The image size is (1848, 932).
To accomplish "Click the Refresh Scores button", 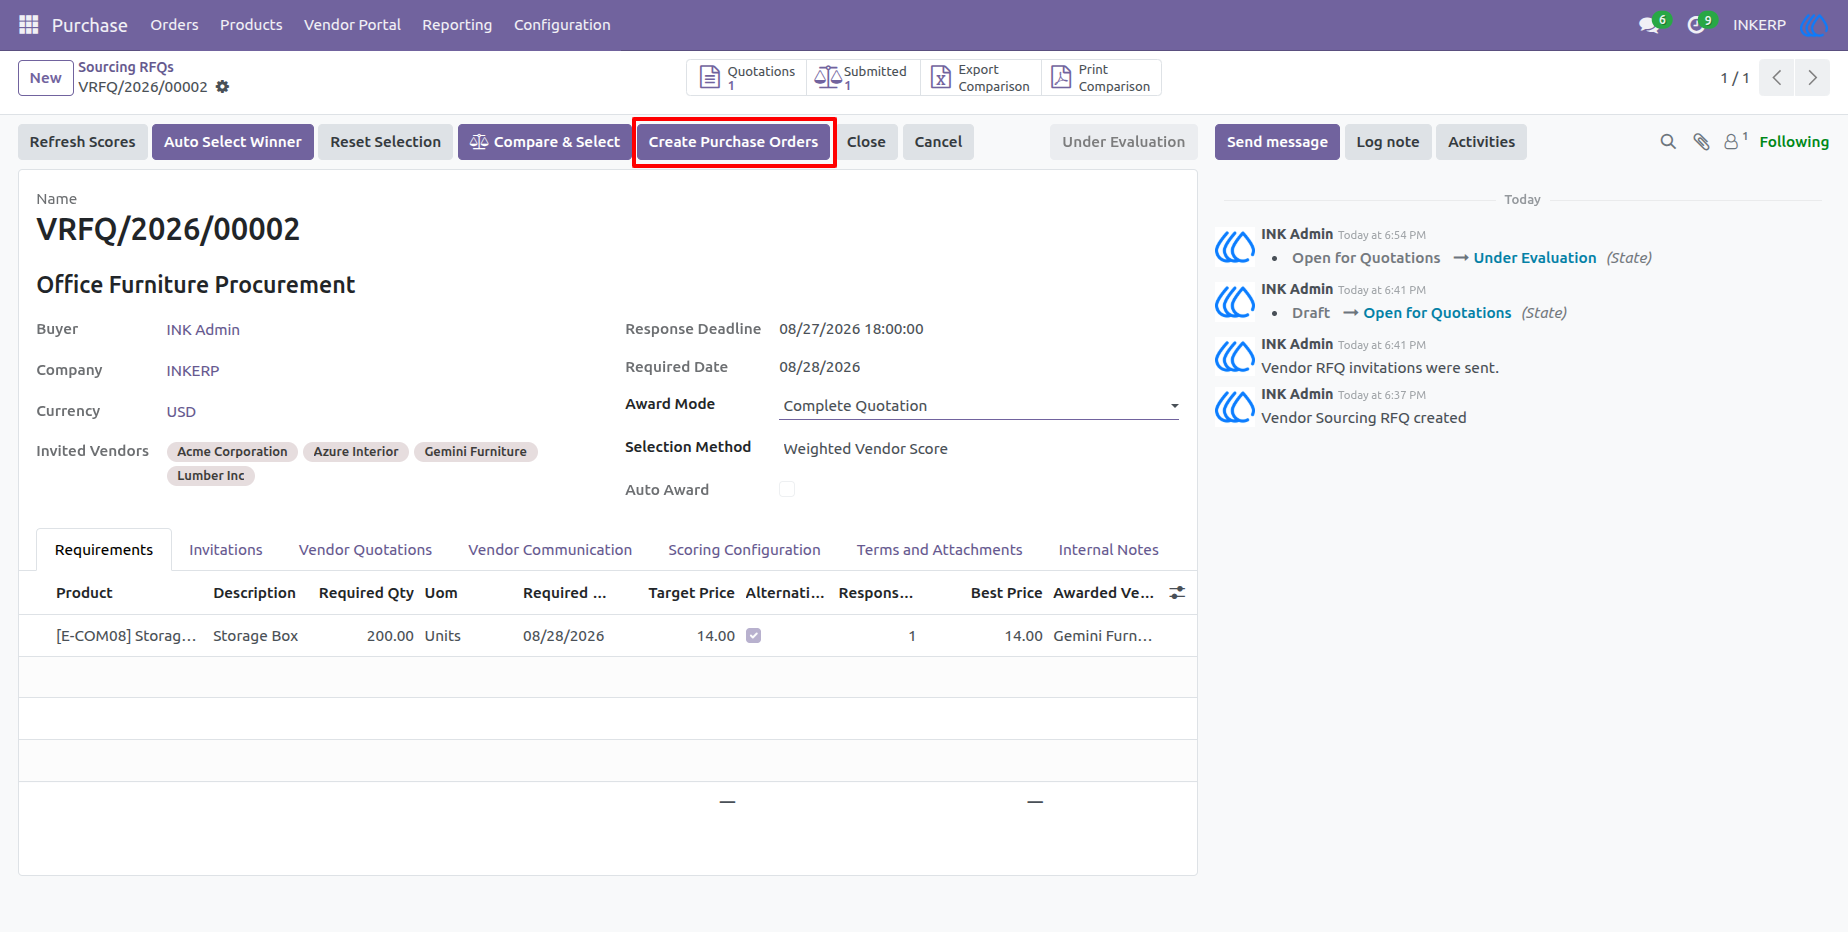I will (83, 142).
